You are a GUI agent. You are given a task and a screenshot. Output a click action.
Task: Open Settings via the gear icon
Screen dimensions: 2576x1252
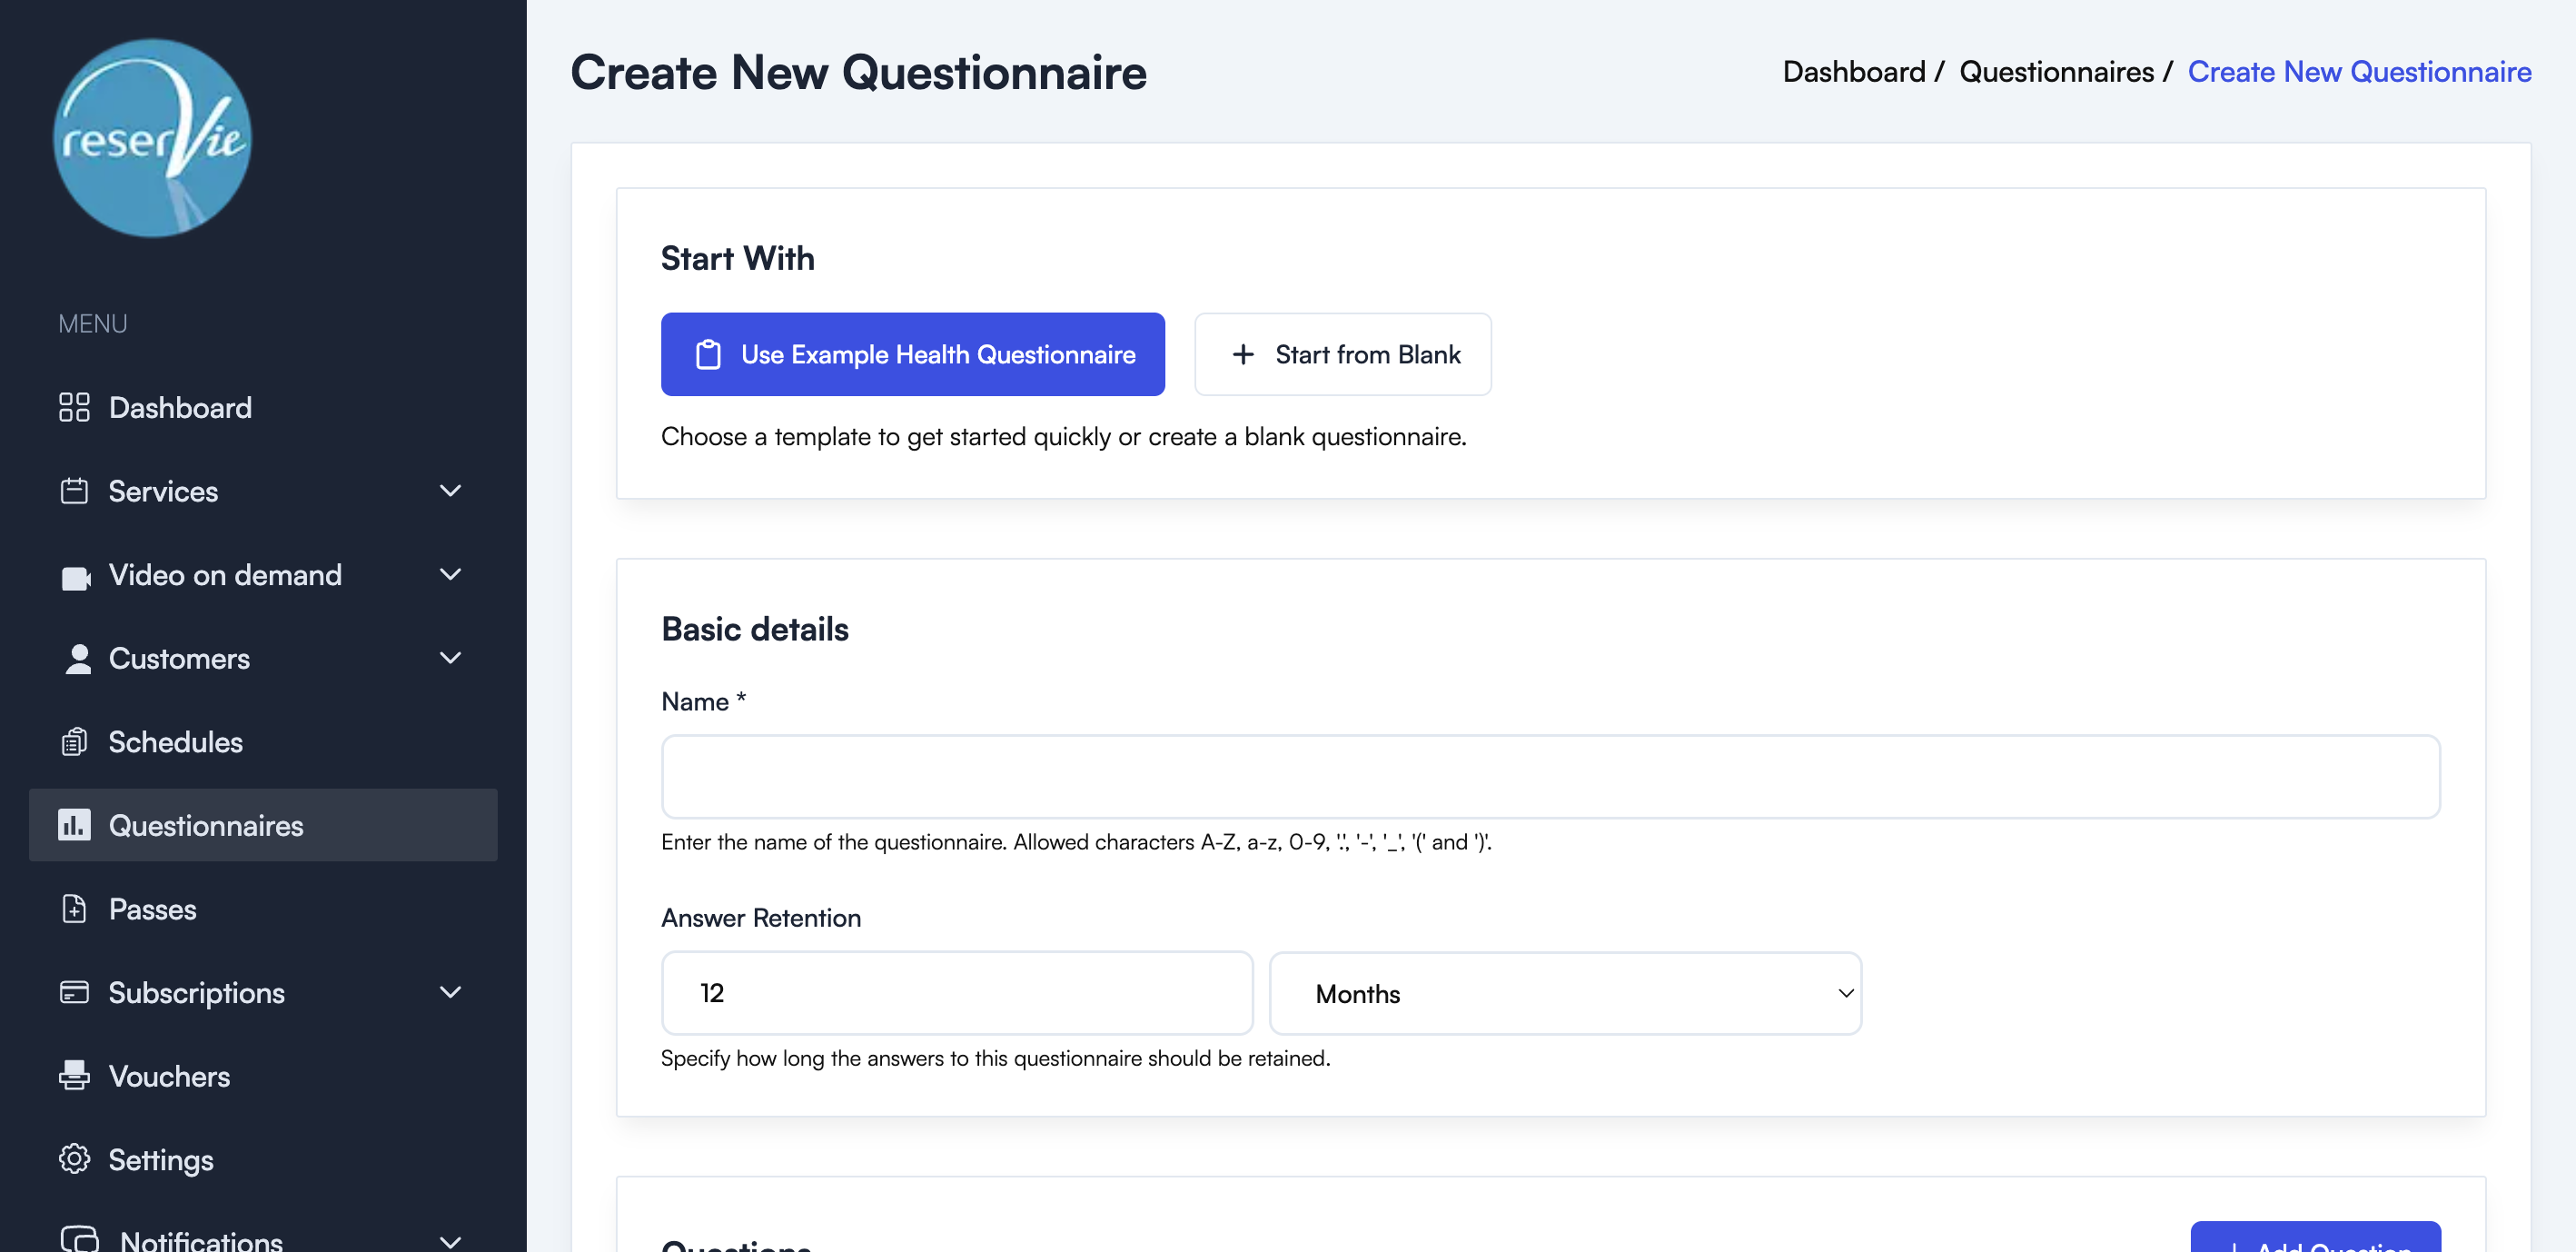[x=75, y=1159]
